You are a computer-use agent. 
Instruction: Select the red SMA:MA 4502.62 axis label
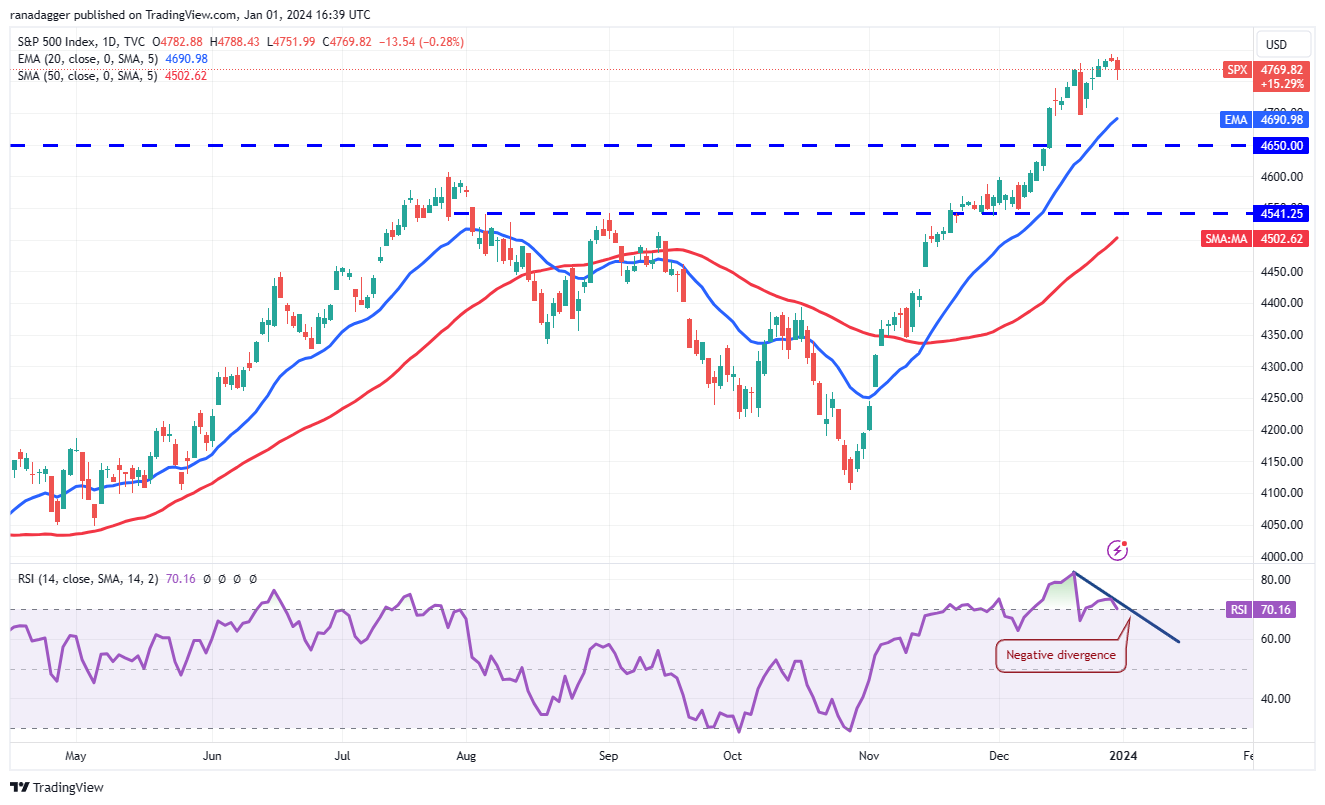1258,238
